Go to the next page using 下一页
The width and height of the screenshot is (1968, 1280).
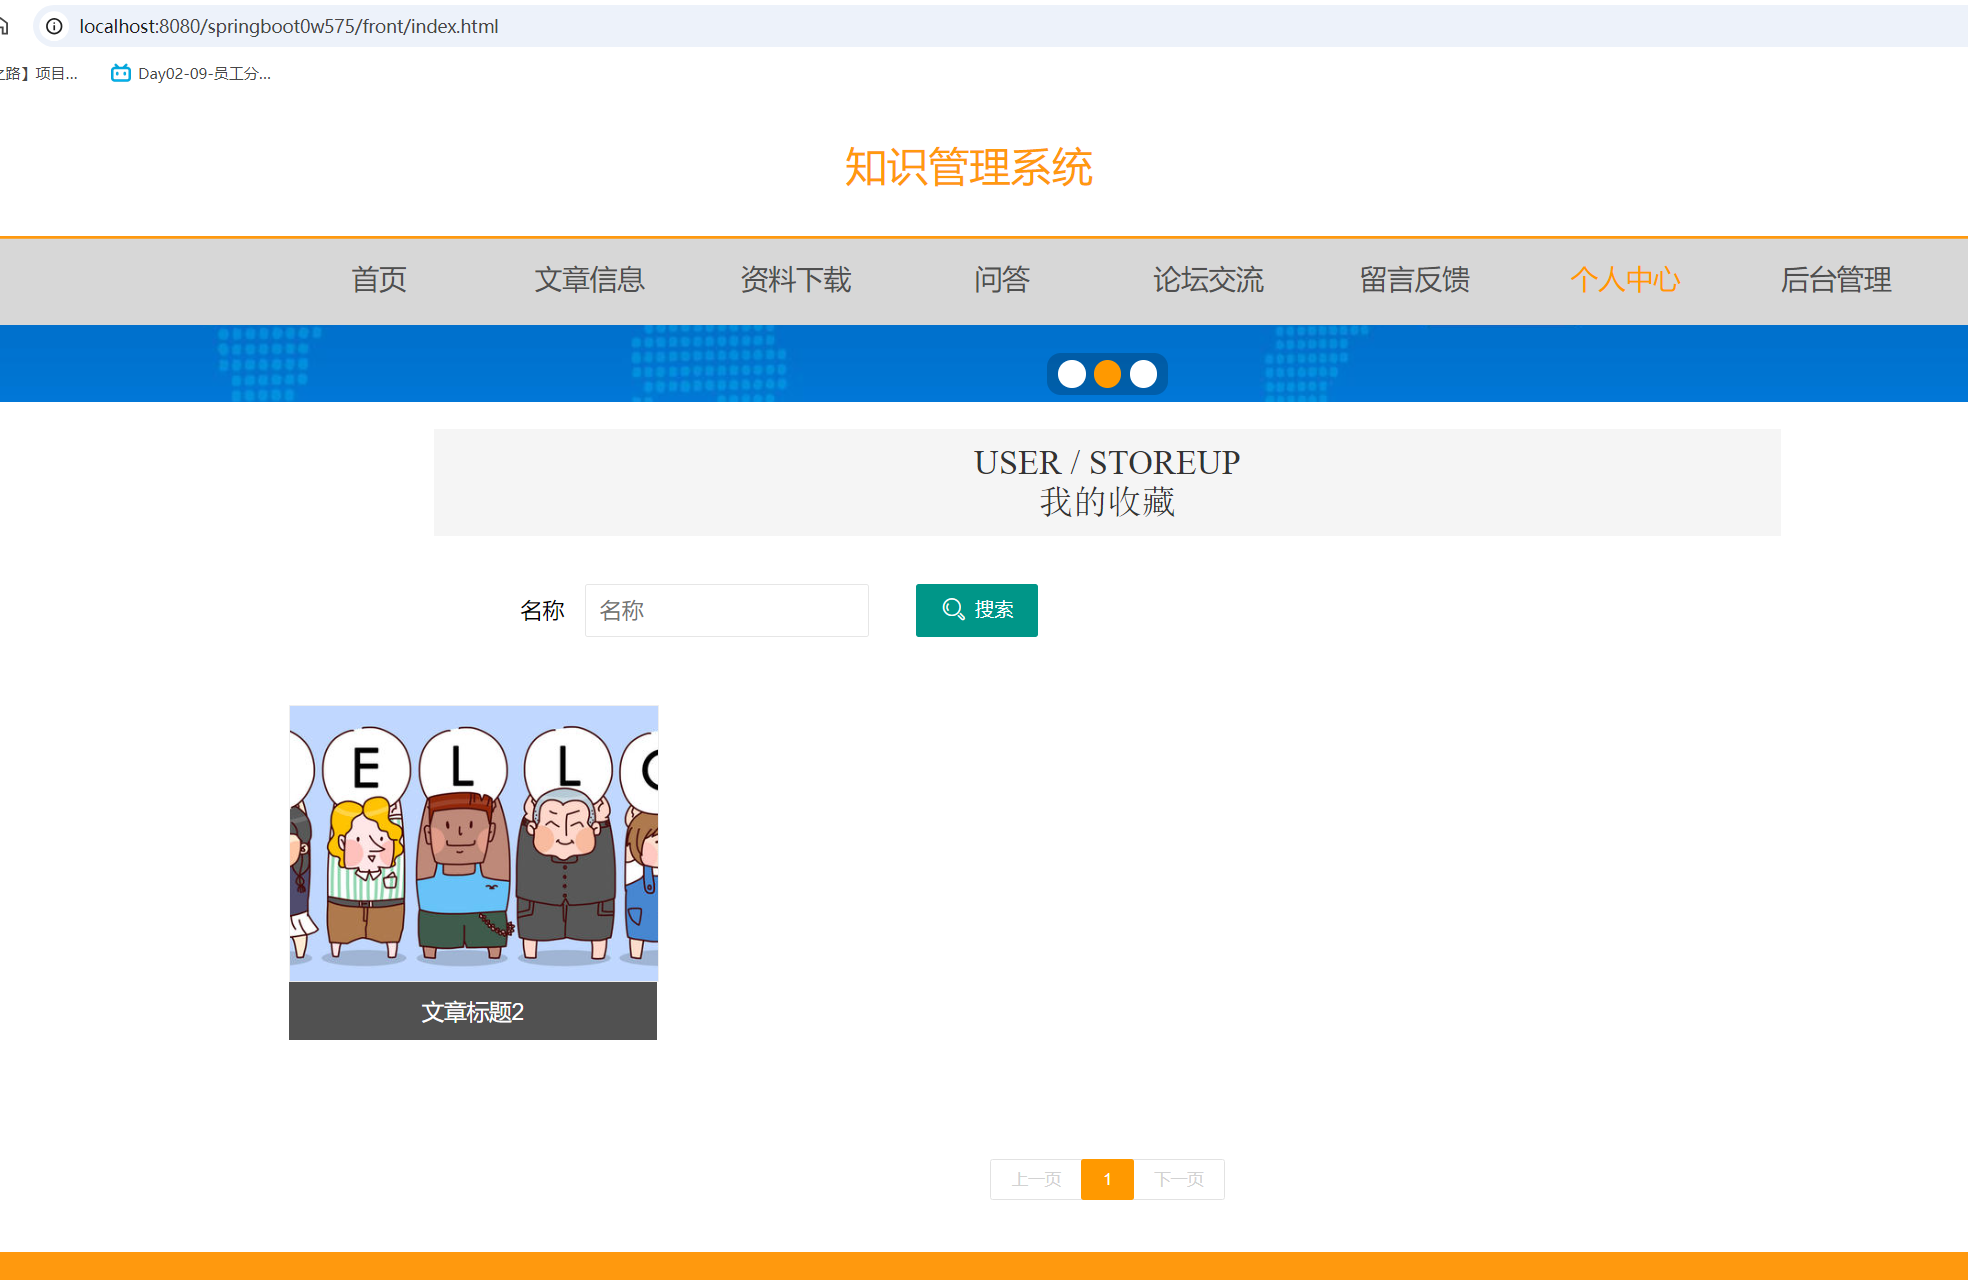point(1178,1179)
